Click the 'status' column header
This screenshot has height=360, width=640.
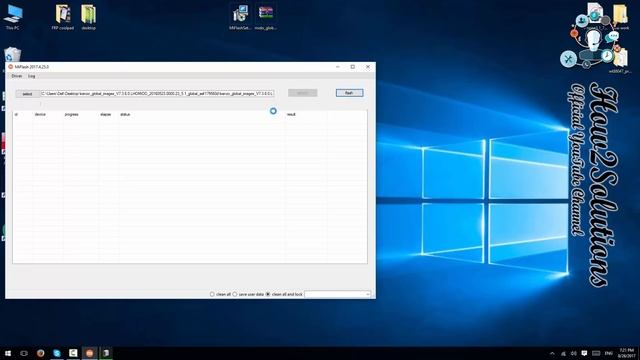(x=125, y=114)
